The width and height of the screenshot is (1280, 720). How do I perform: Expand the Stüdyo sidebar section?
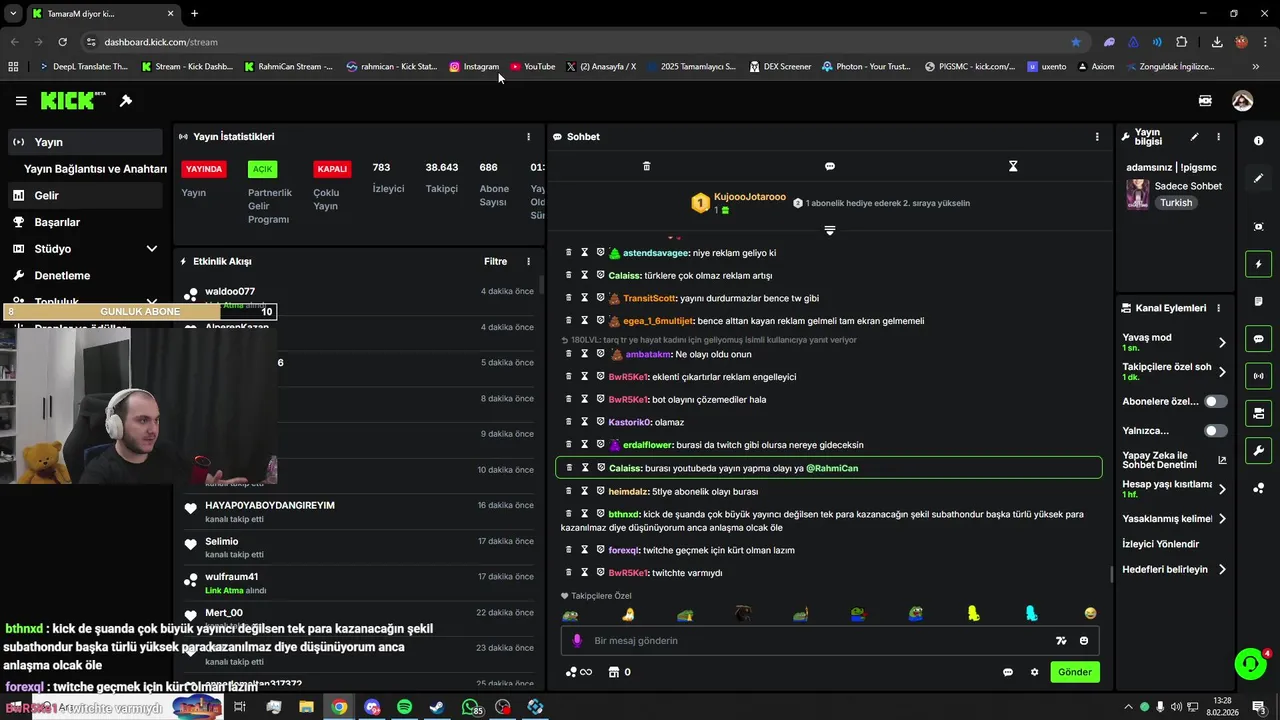click(x=152, y=249)
